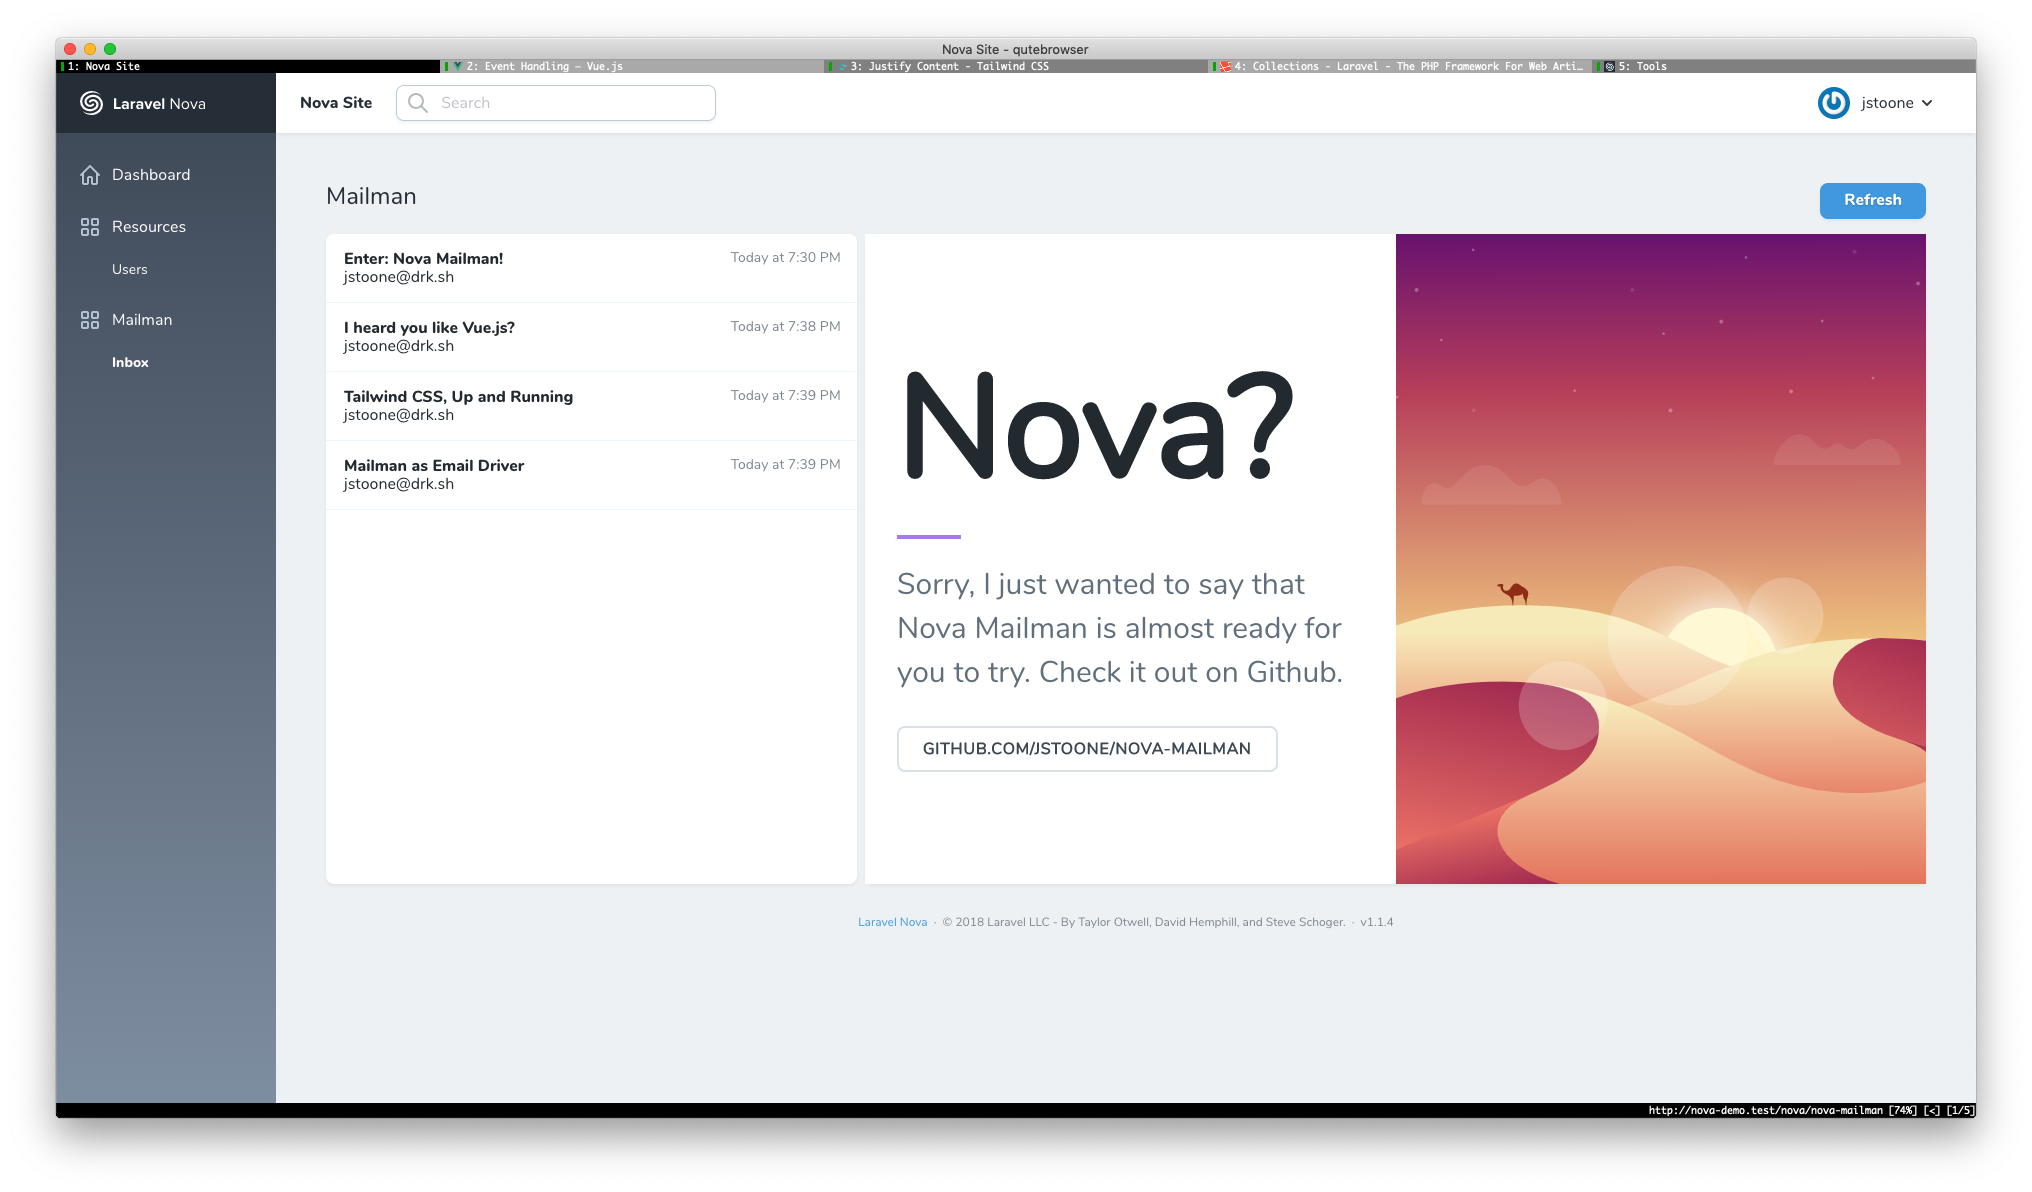Open the Users resource in sidebar

click(129, 269)
